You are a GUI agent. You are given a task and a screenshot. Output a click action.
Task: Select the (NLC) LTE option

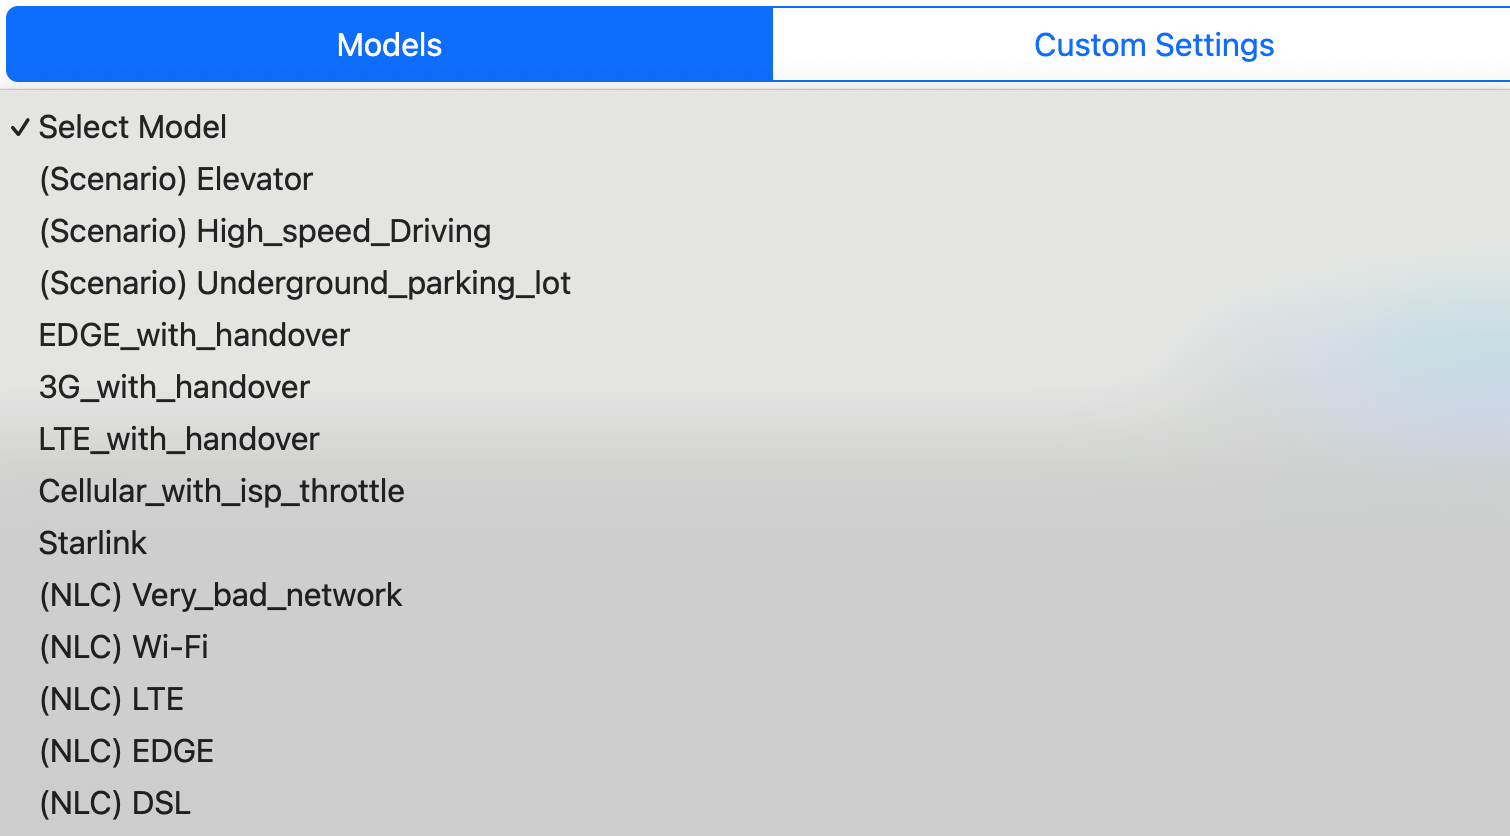pyautogui.click(x=755, y=699)
